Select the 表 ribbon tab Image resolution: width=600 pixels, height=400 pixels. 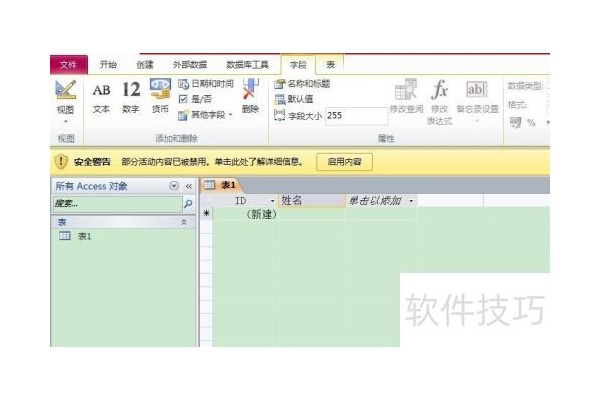[330, 65]
